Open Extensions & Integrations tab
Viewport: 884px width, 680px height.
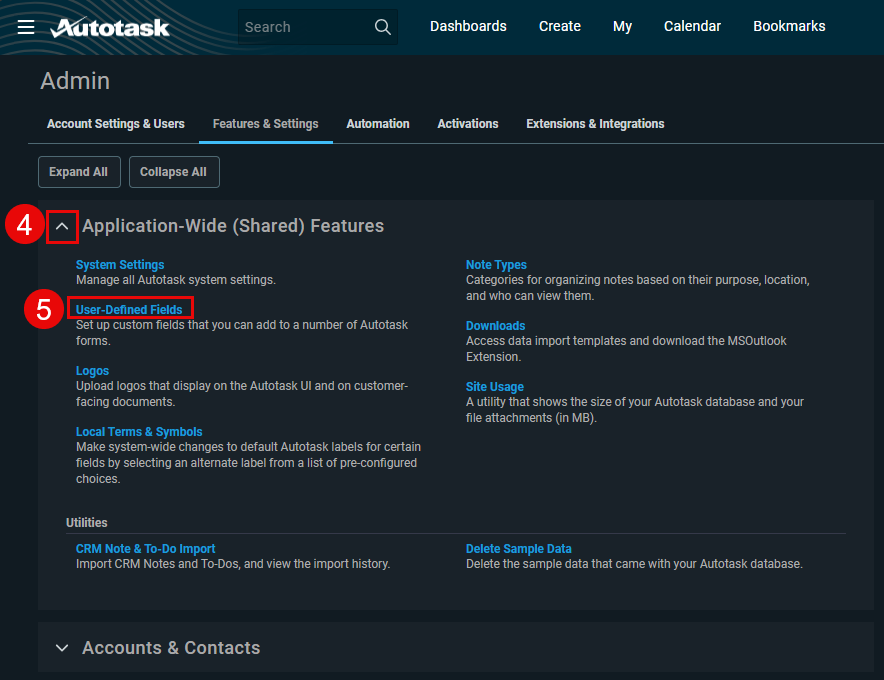(595, 124)
